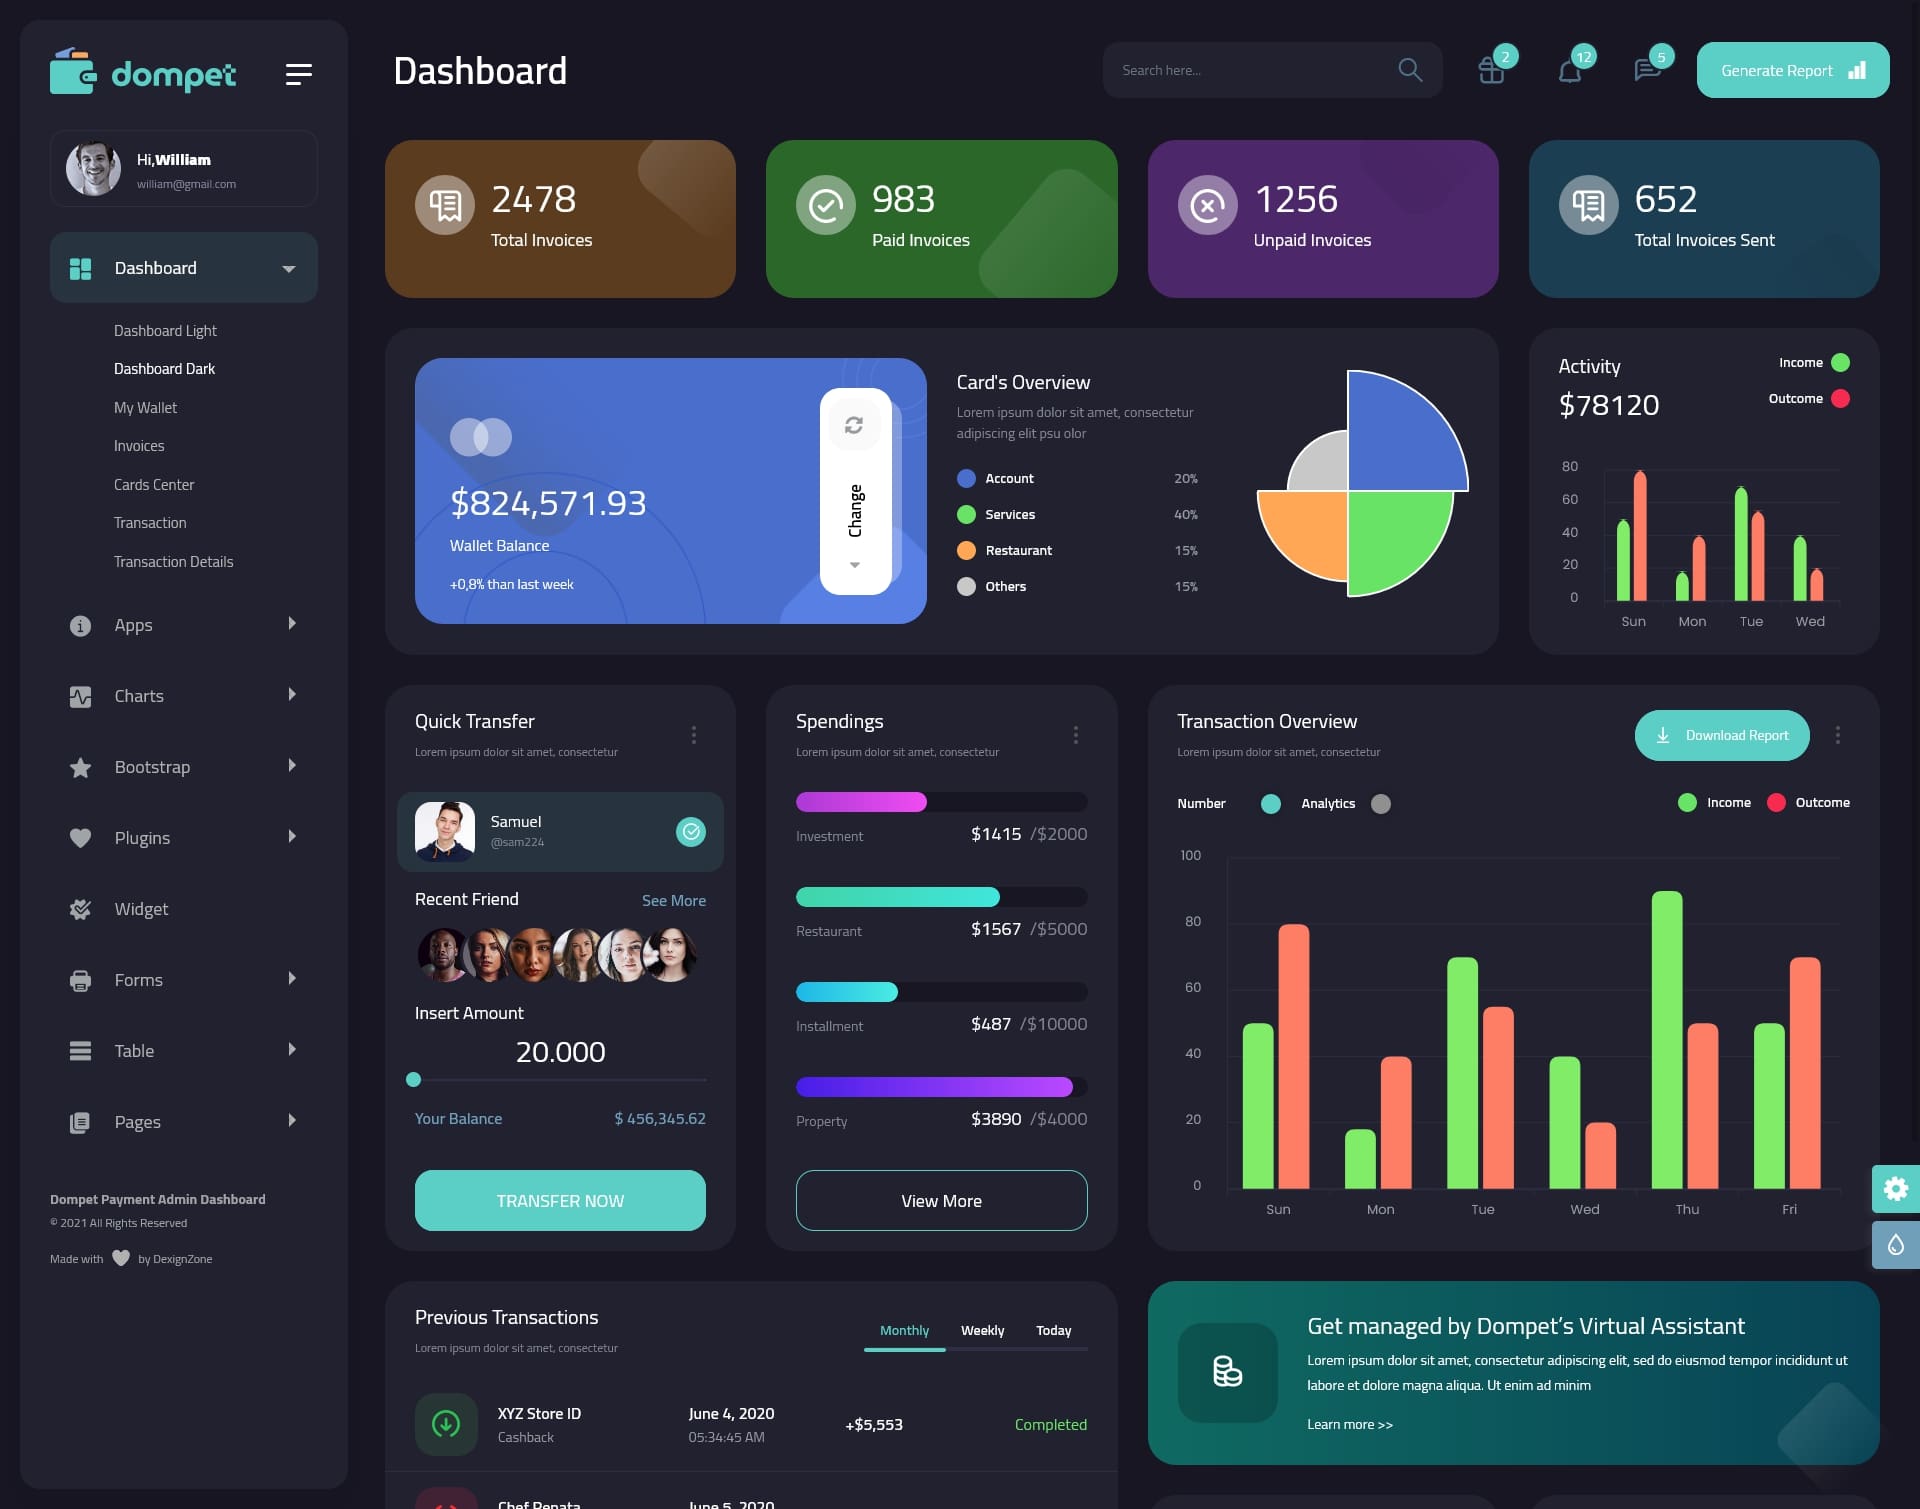Click the messages/chat icon
The height and width of the screenshot is (1509, 1920).
coord(1647,69)
